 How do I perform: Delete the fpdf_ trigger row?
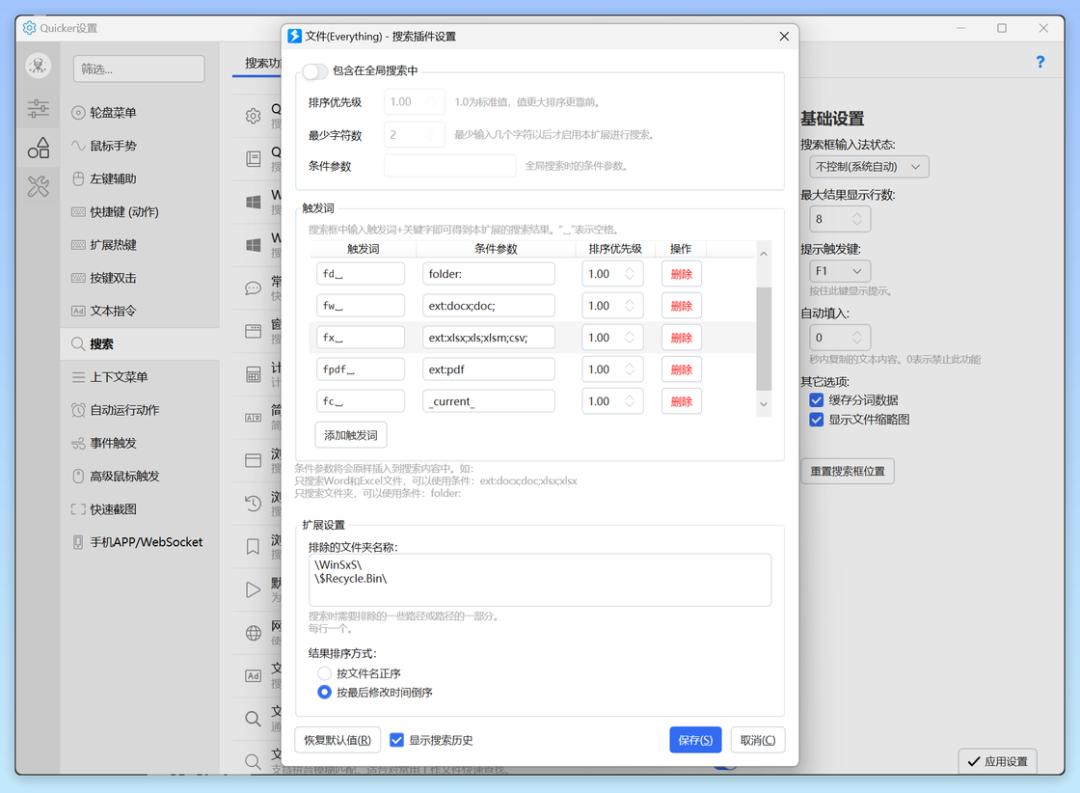[x=681, y=369]
